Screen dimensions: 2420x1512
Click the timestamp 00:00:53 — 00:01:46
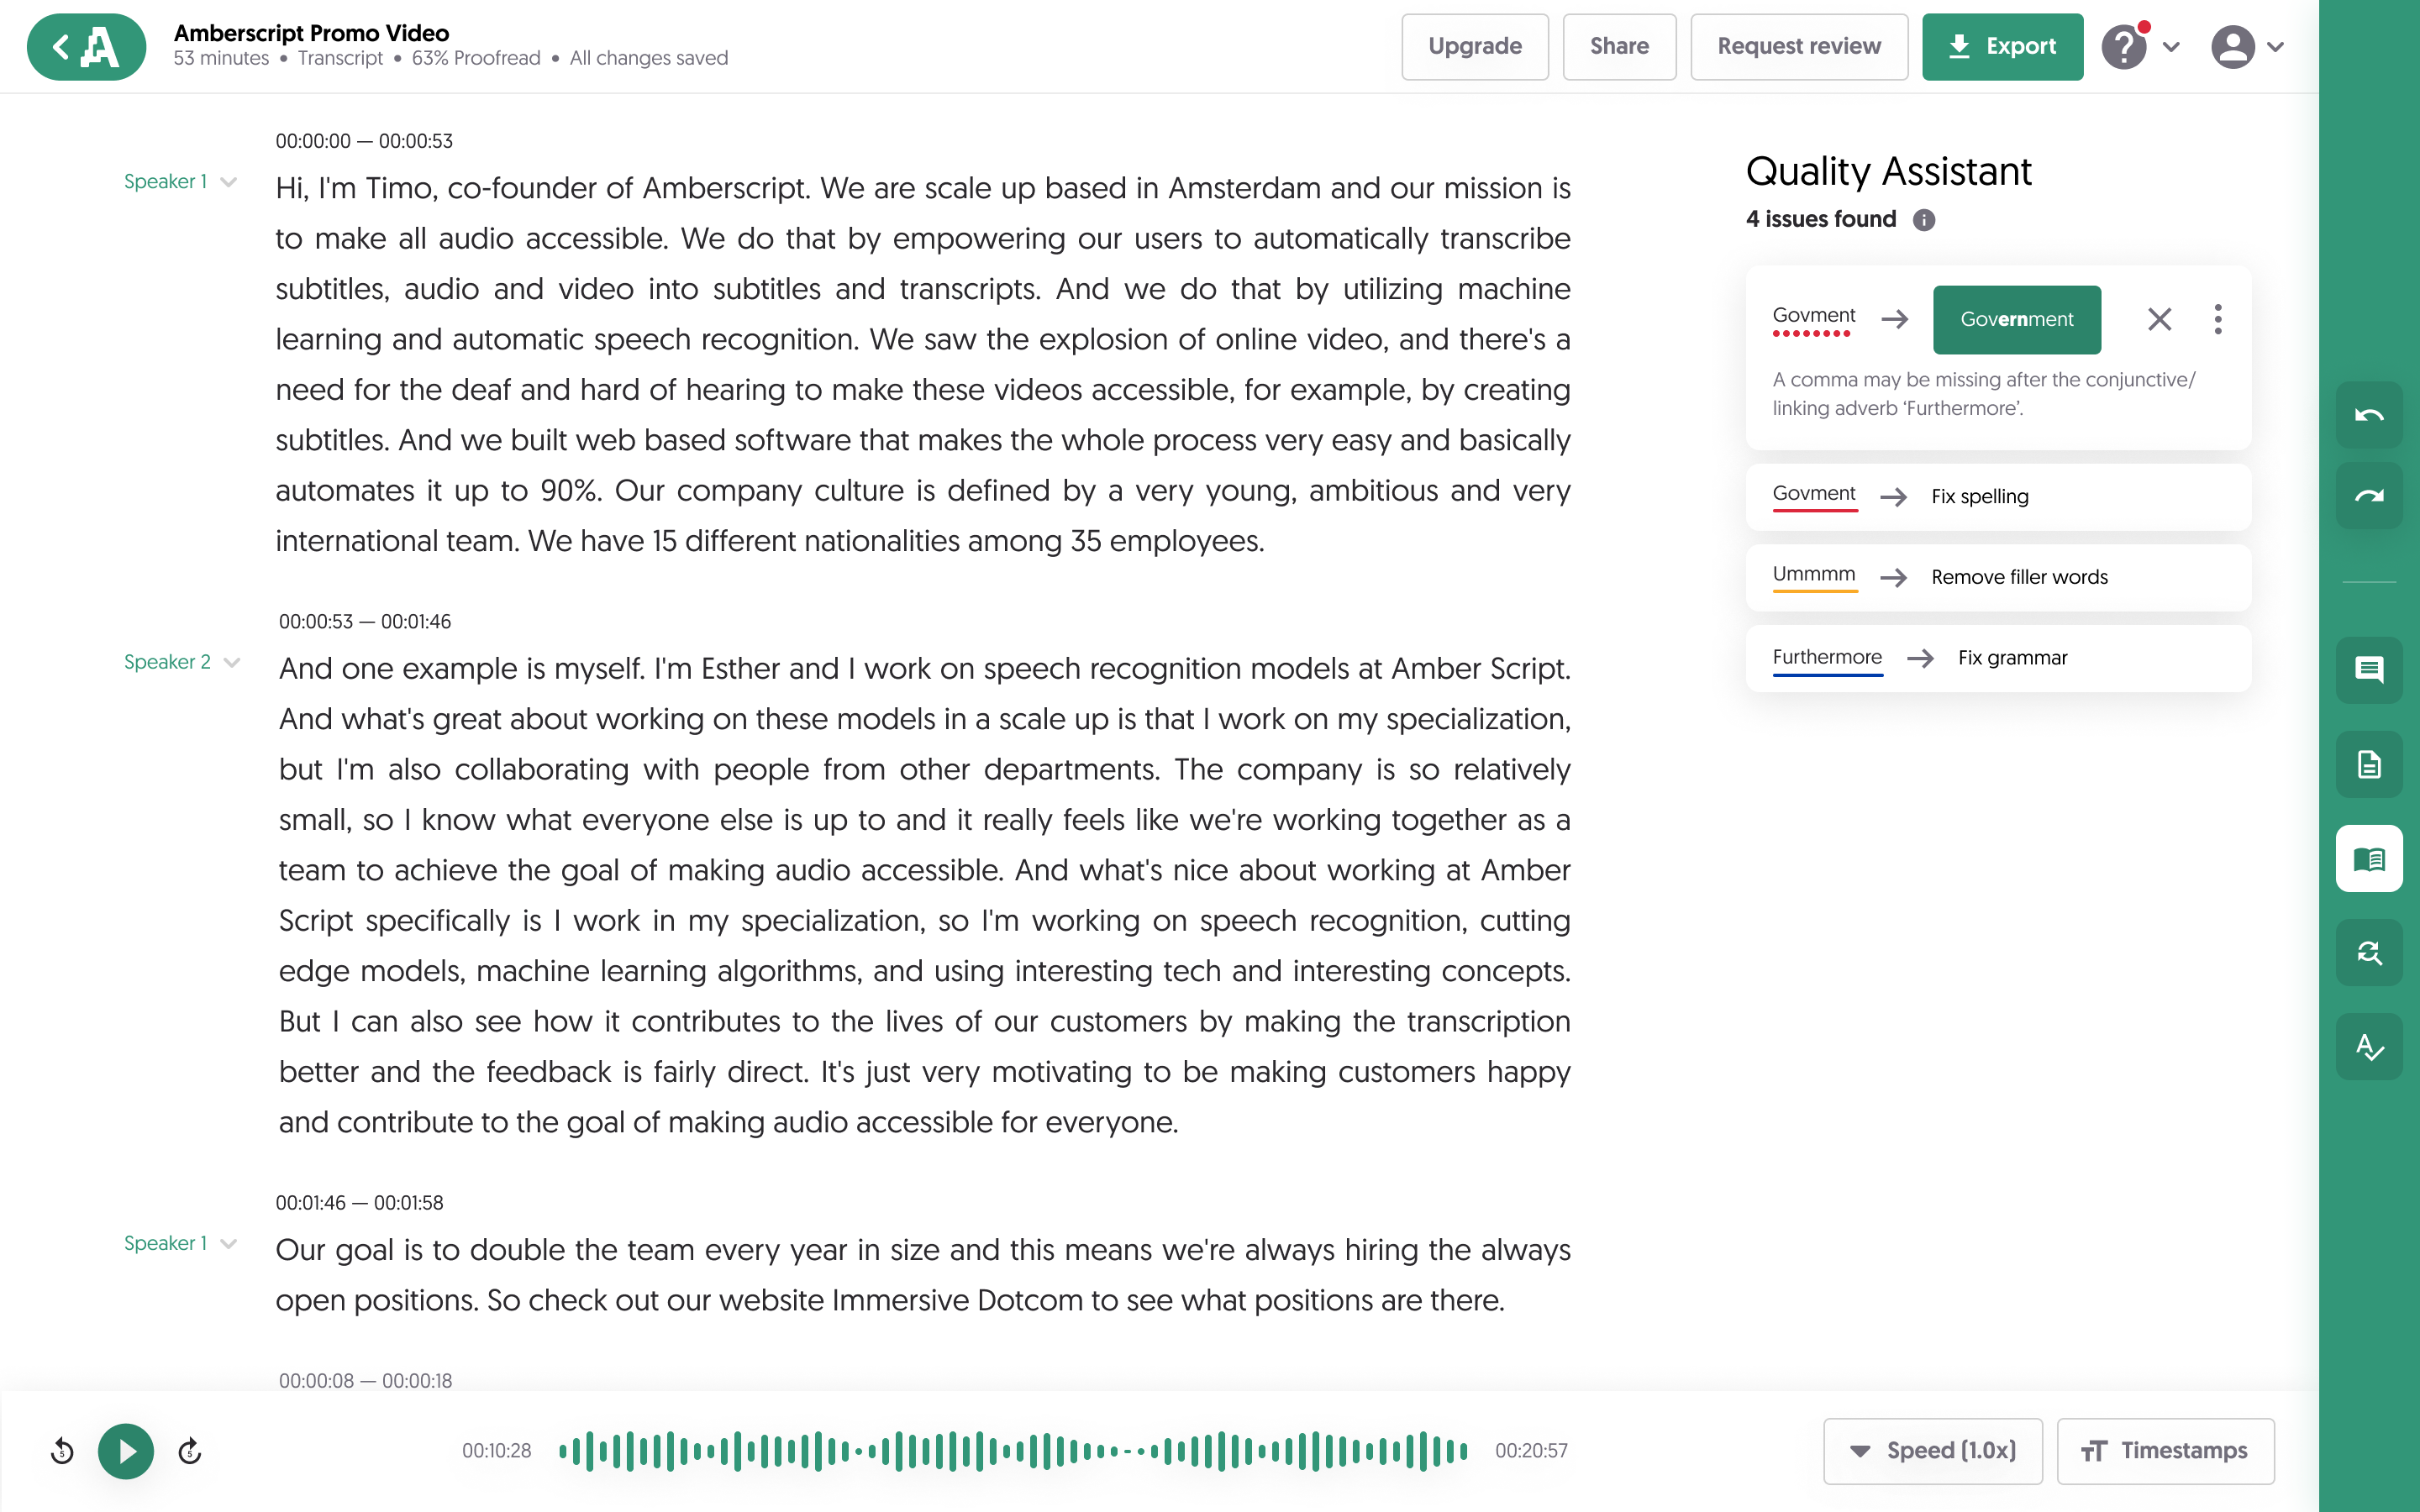[x=365, y=622]
